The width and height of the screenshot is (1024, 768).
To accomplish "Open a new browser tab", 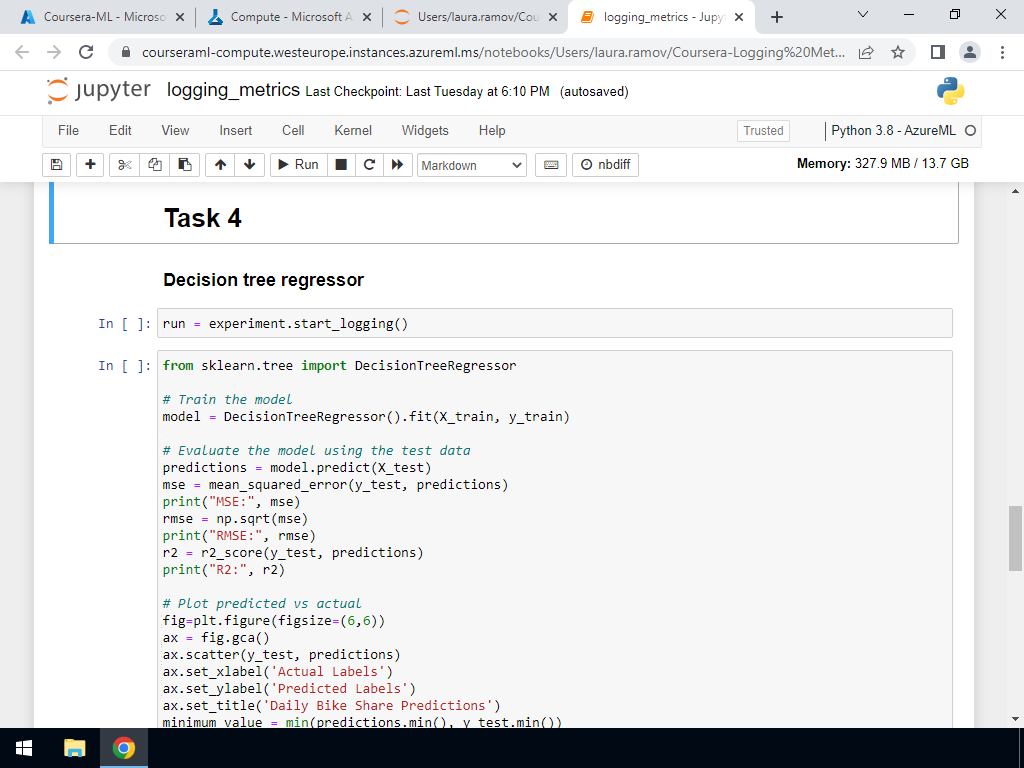I will [776, 17].
